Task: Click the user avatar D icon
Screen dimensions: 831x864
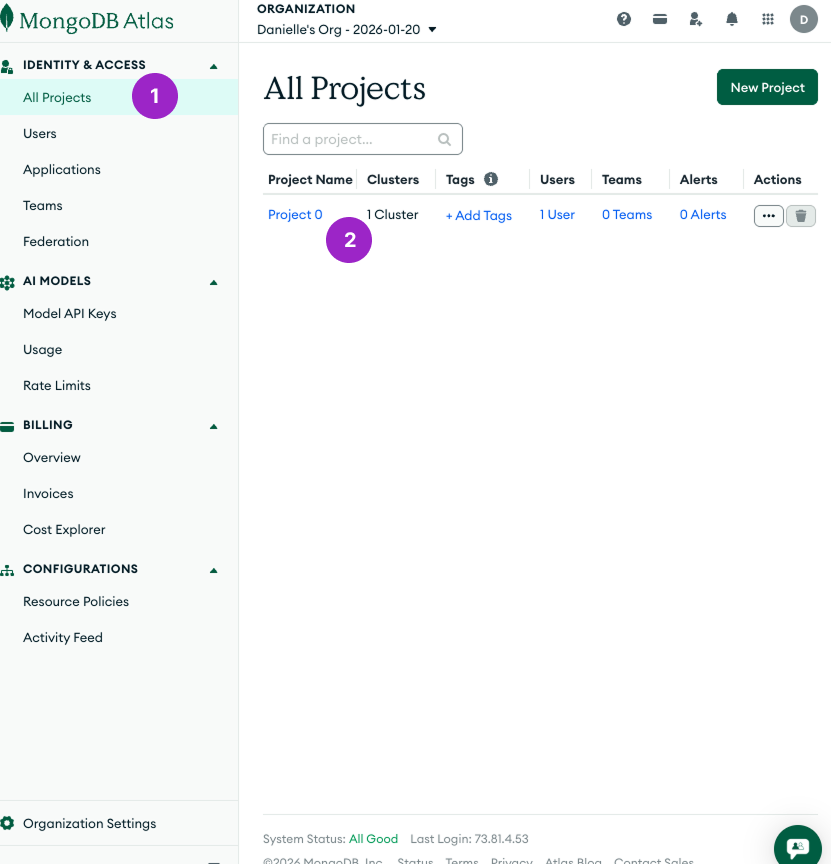Action: point(804,19)
